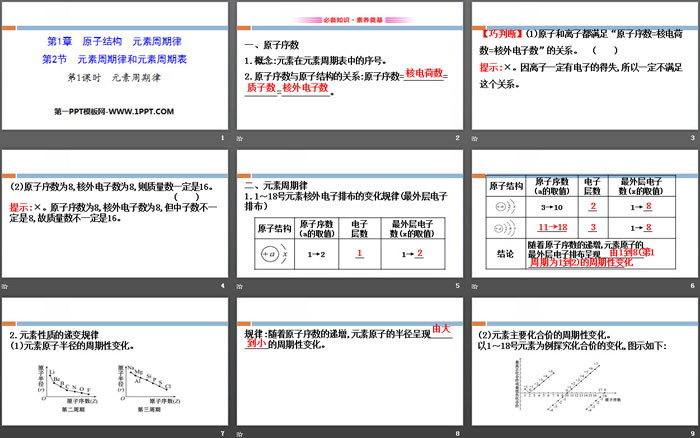Click slide number label 7
700x438 pixels.
(x=222, y=433)
